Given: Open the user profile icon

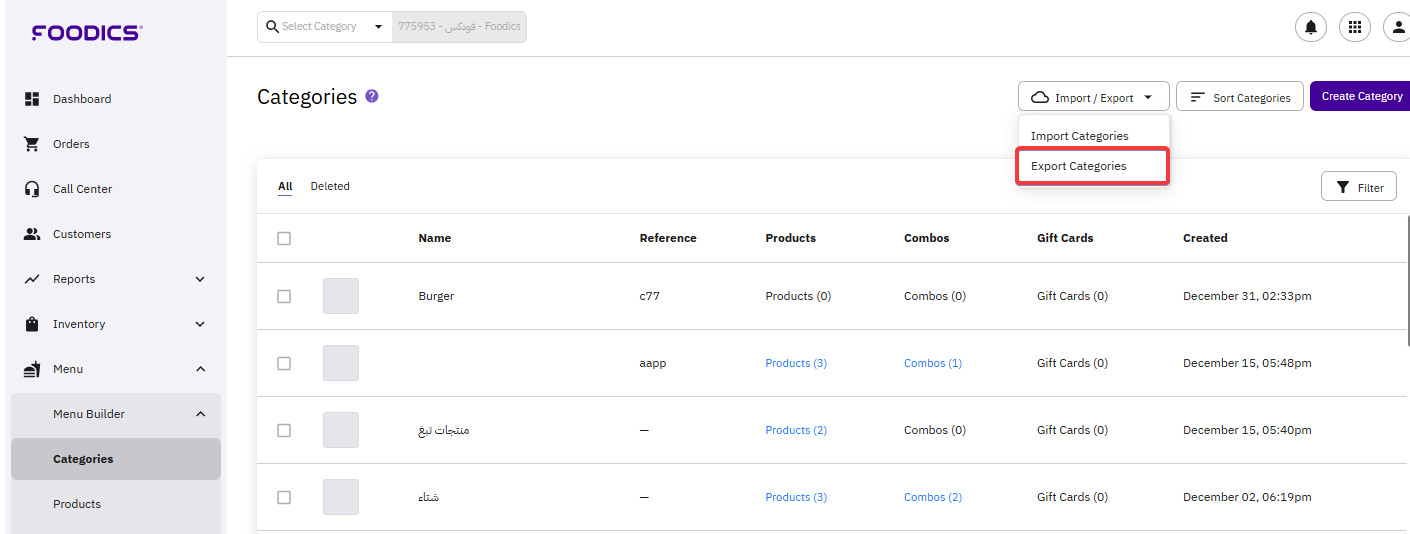Looking at the screenshot, I should 1397,27.
